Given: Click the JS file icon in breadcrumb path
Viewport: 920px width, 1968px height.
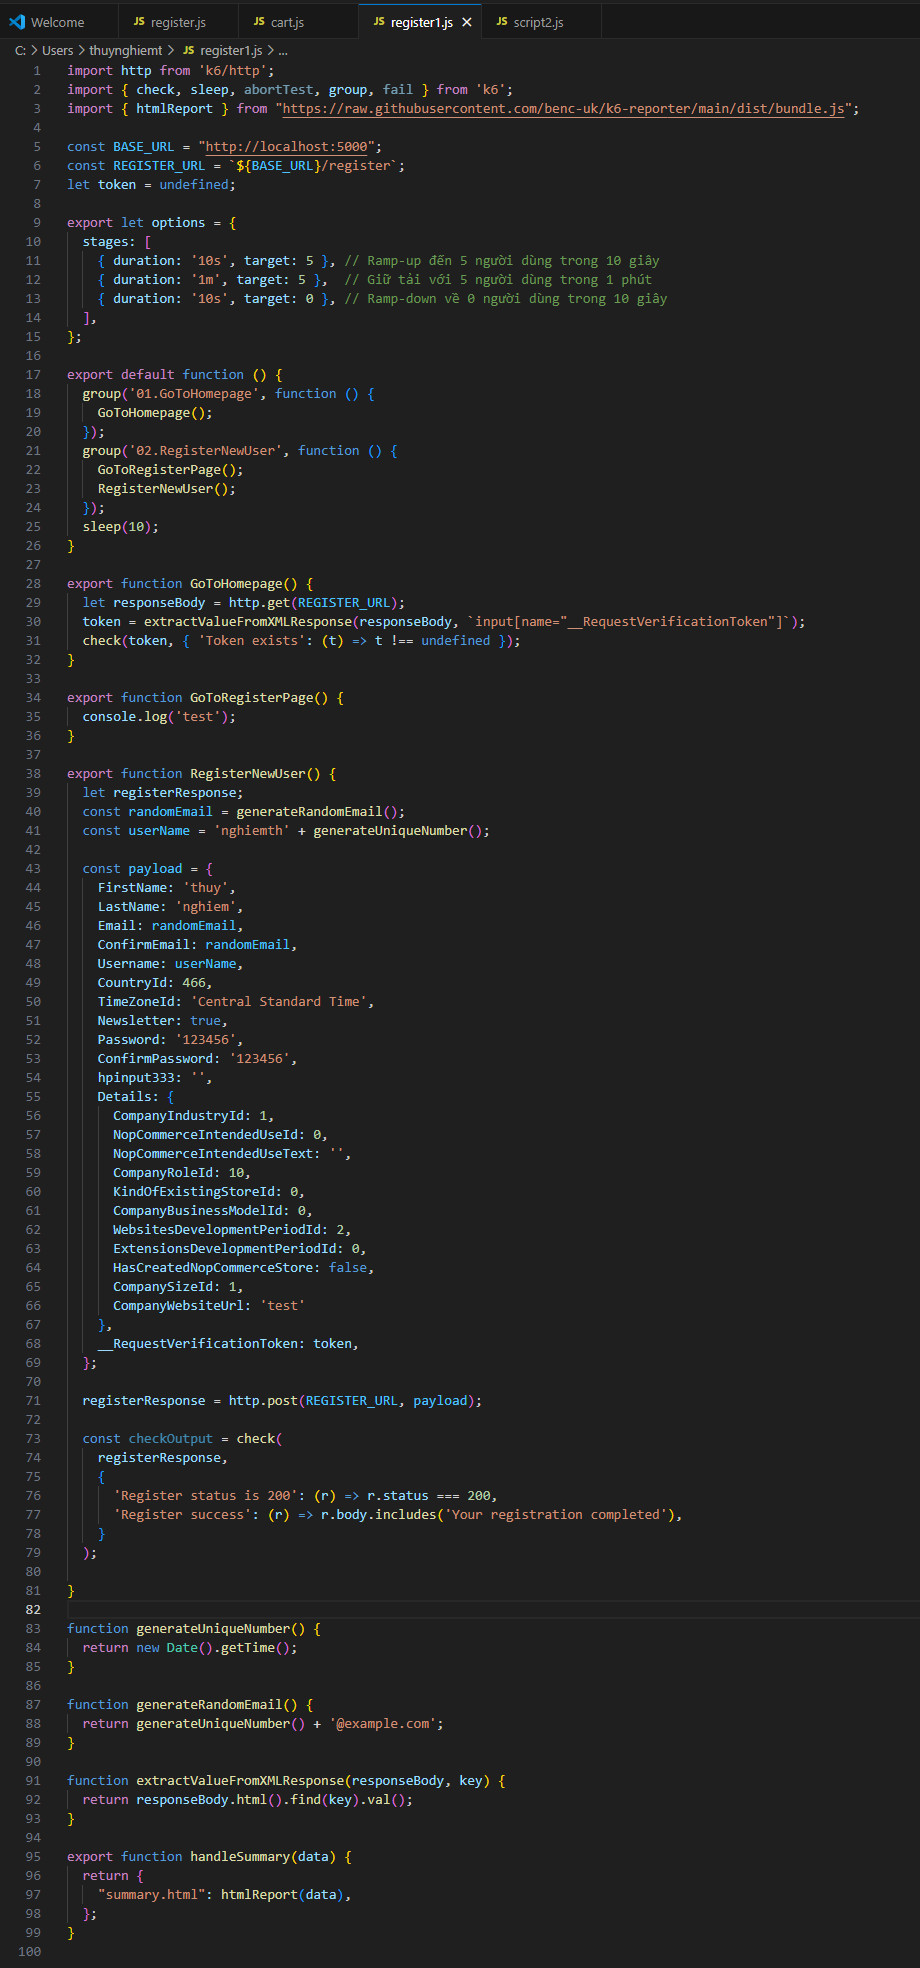Looking at the screenshot, I should click(x=188, y=50).
